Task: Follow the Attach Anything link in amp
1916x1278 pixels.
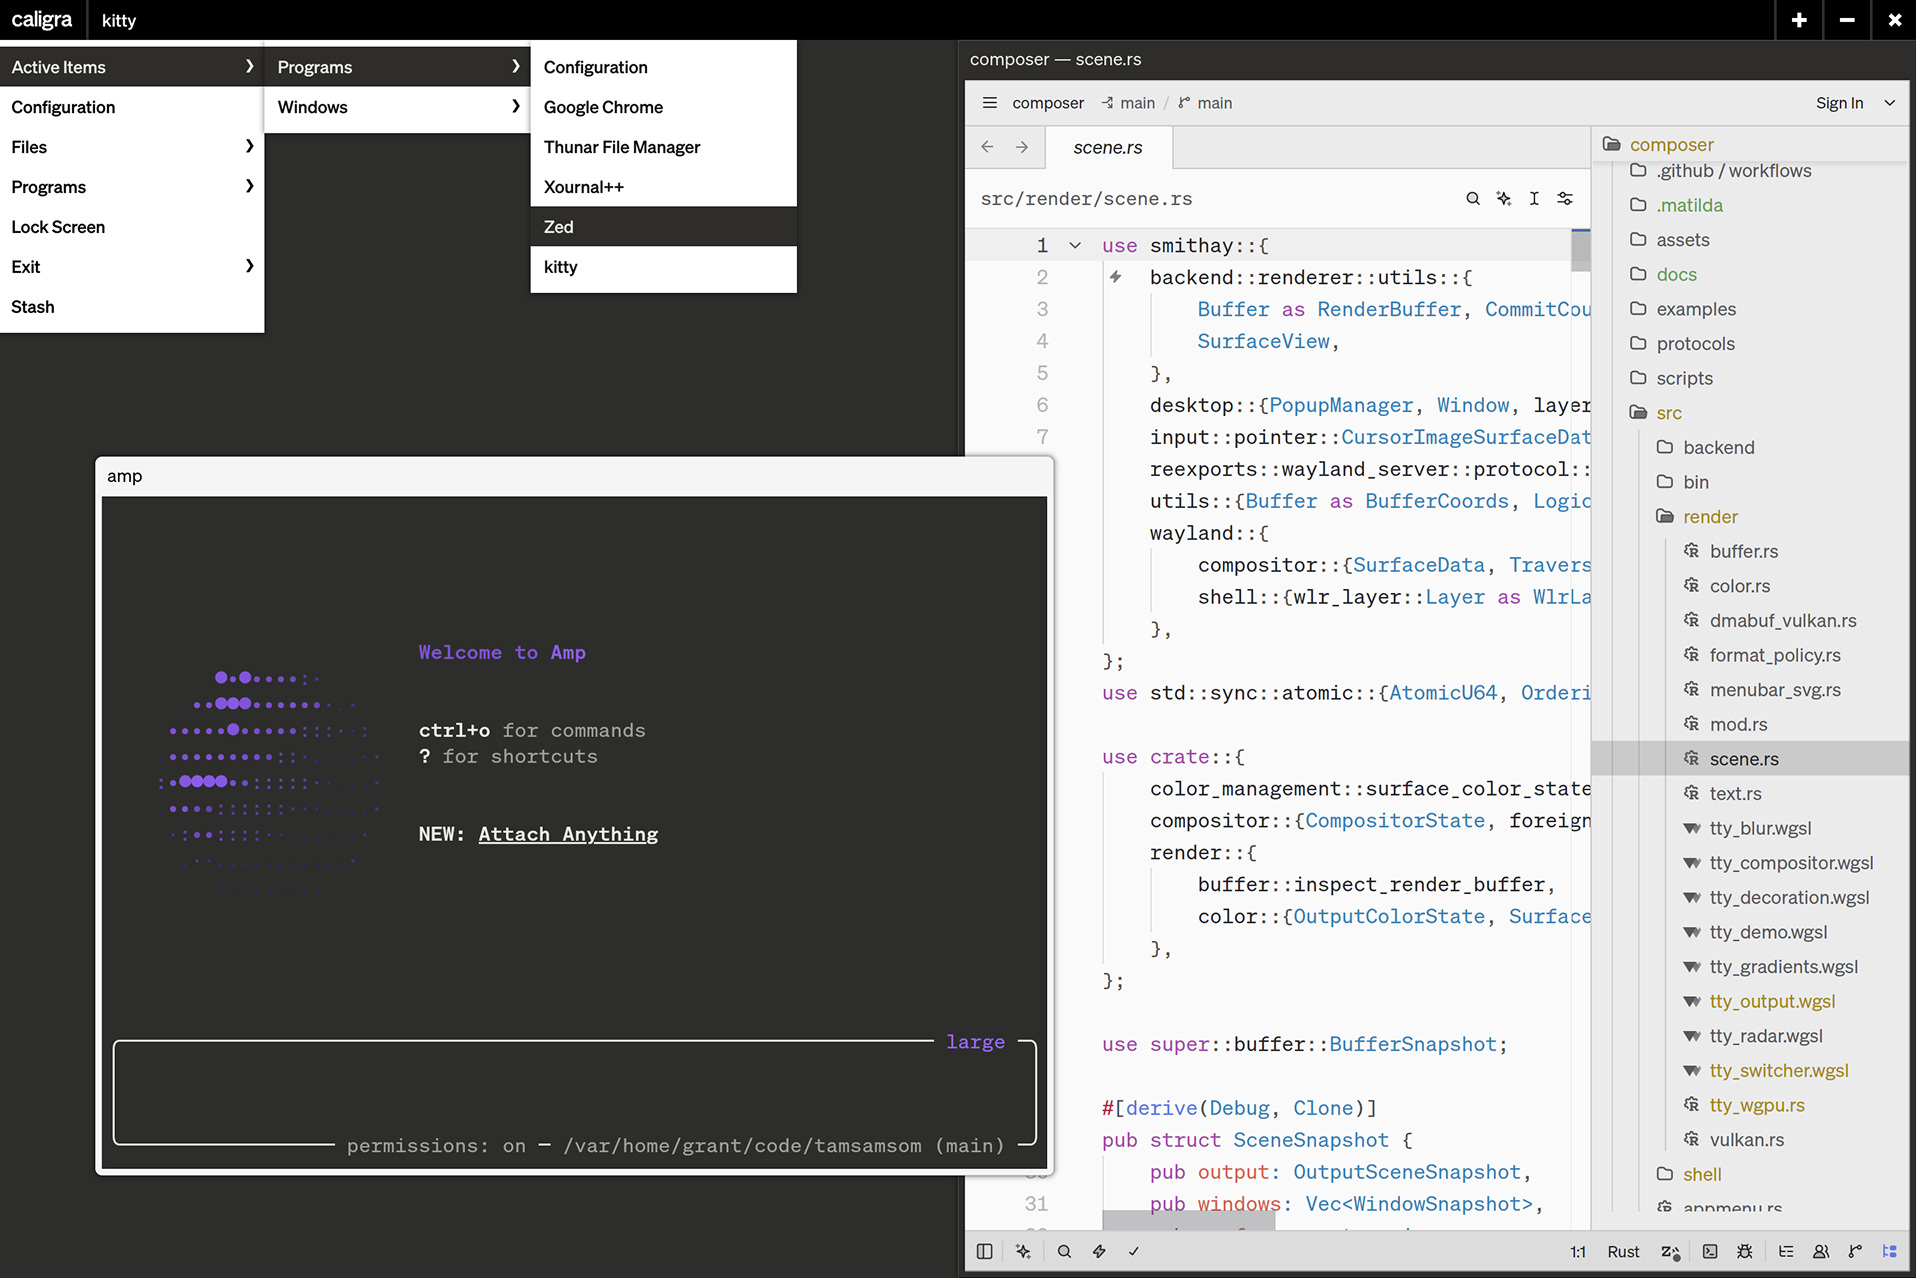Action: [568, 834]
